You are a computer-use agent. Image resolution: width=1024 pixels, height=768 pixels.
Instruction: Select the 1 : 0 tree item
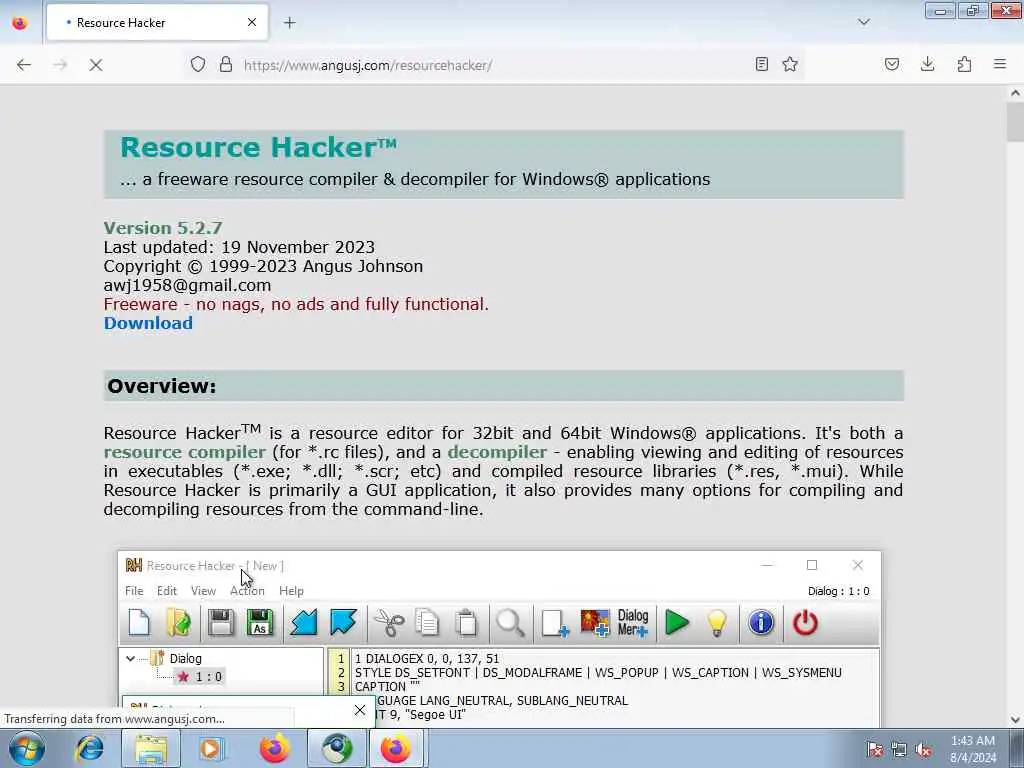coord(201,677)
